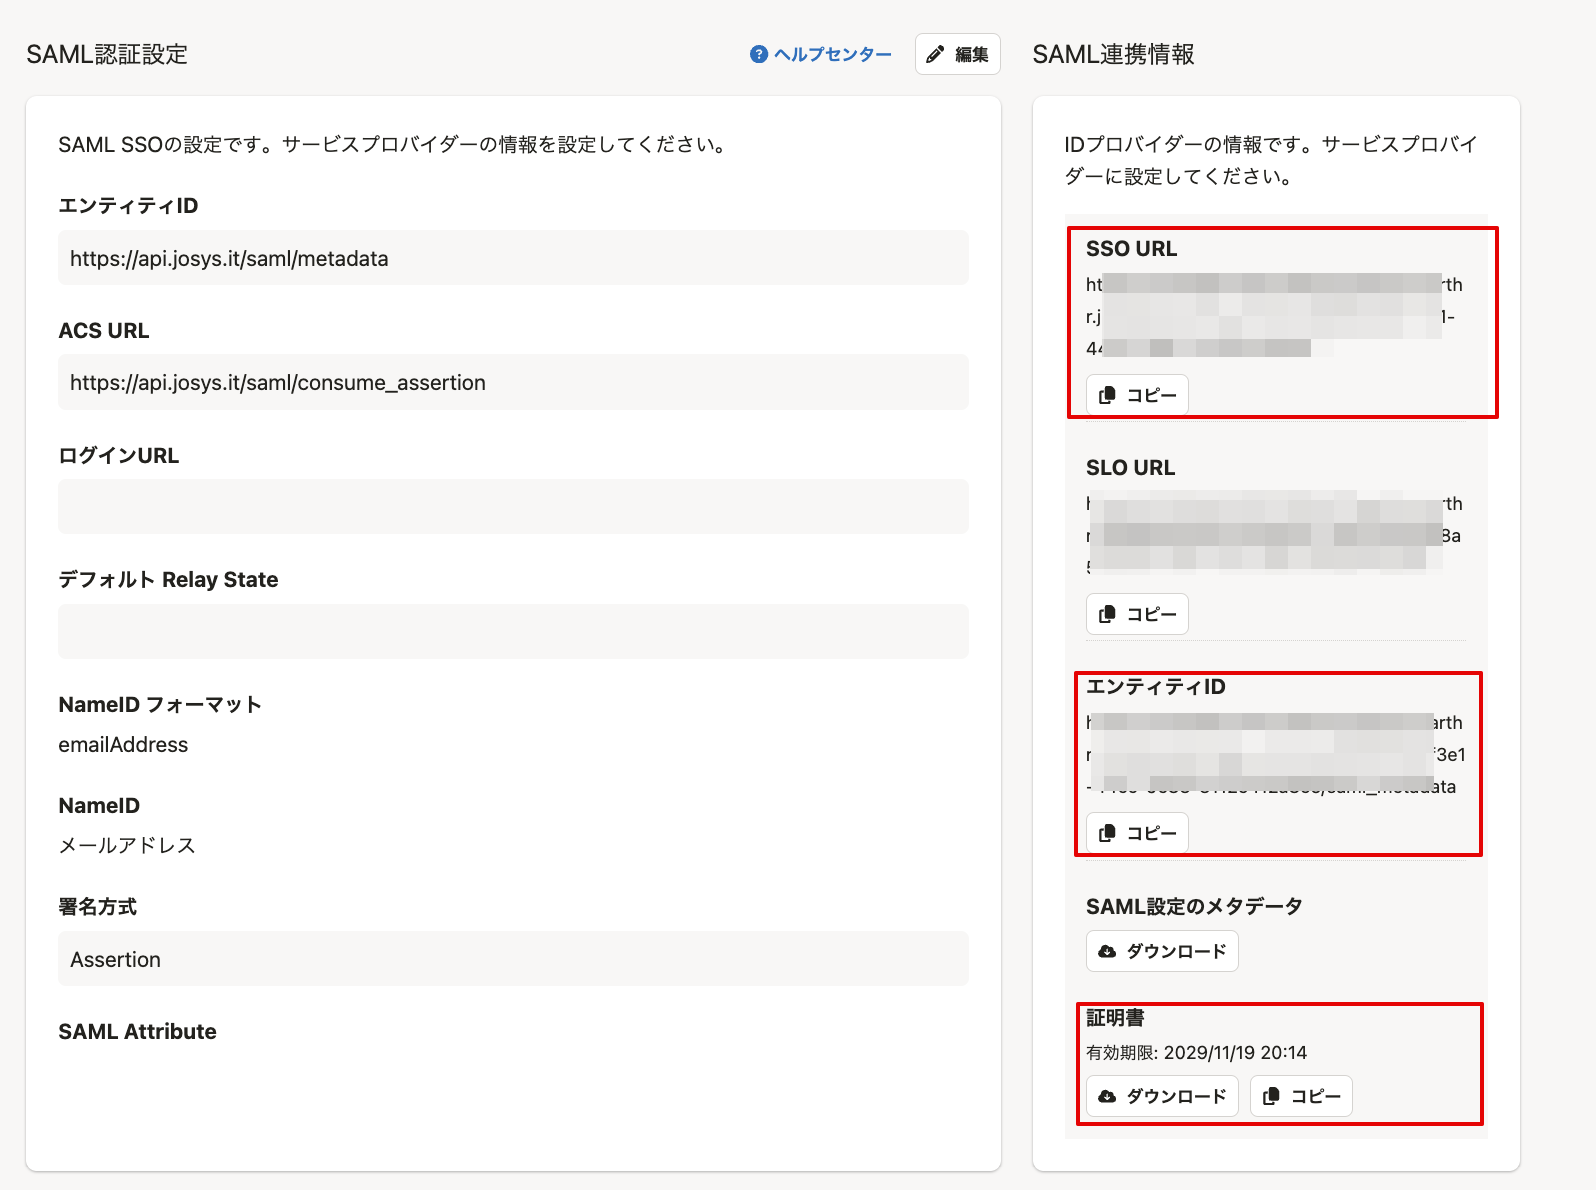Viewport: 1596px width, 1190px height.
Task: Open the 署名方式 Assertion field
Action: [x=513, y=959]
